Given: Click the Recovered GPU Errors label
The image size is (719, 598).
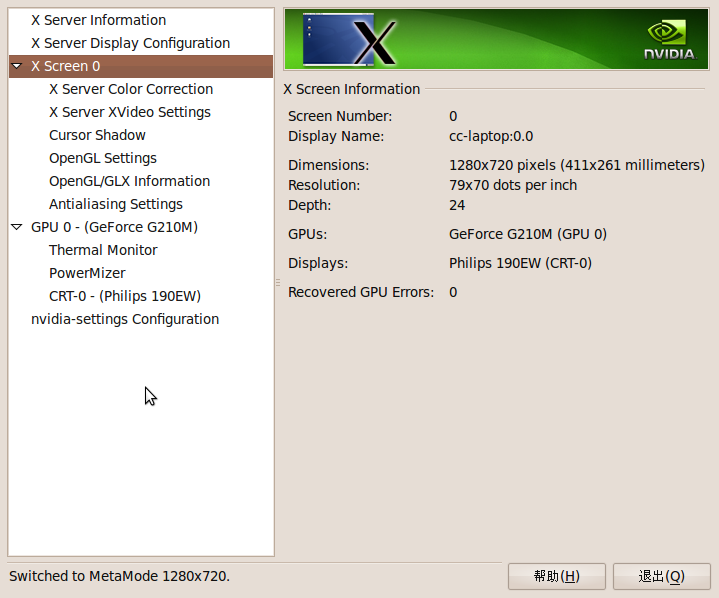Looking at the screenshot, I should coord(361,292).
